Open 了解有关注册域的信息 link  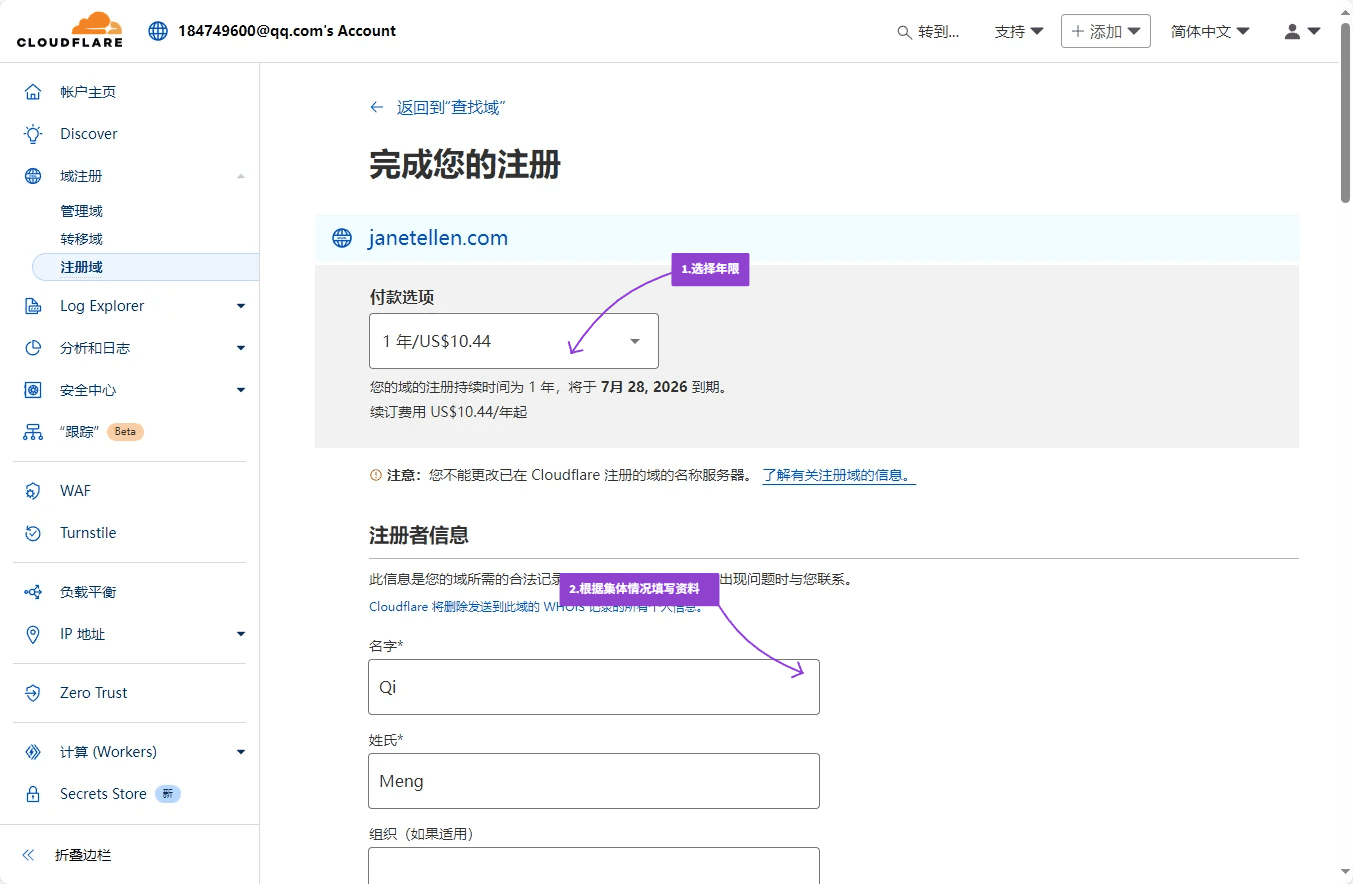click(838, 475)
